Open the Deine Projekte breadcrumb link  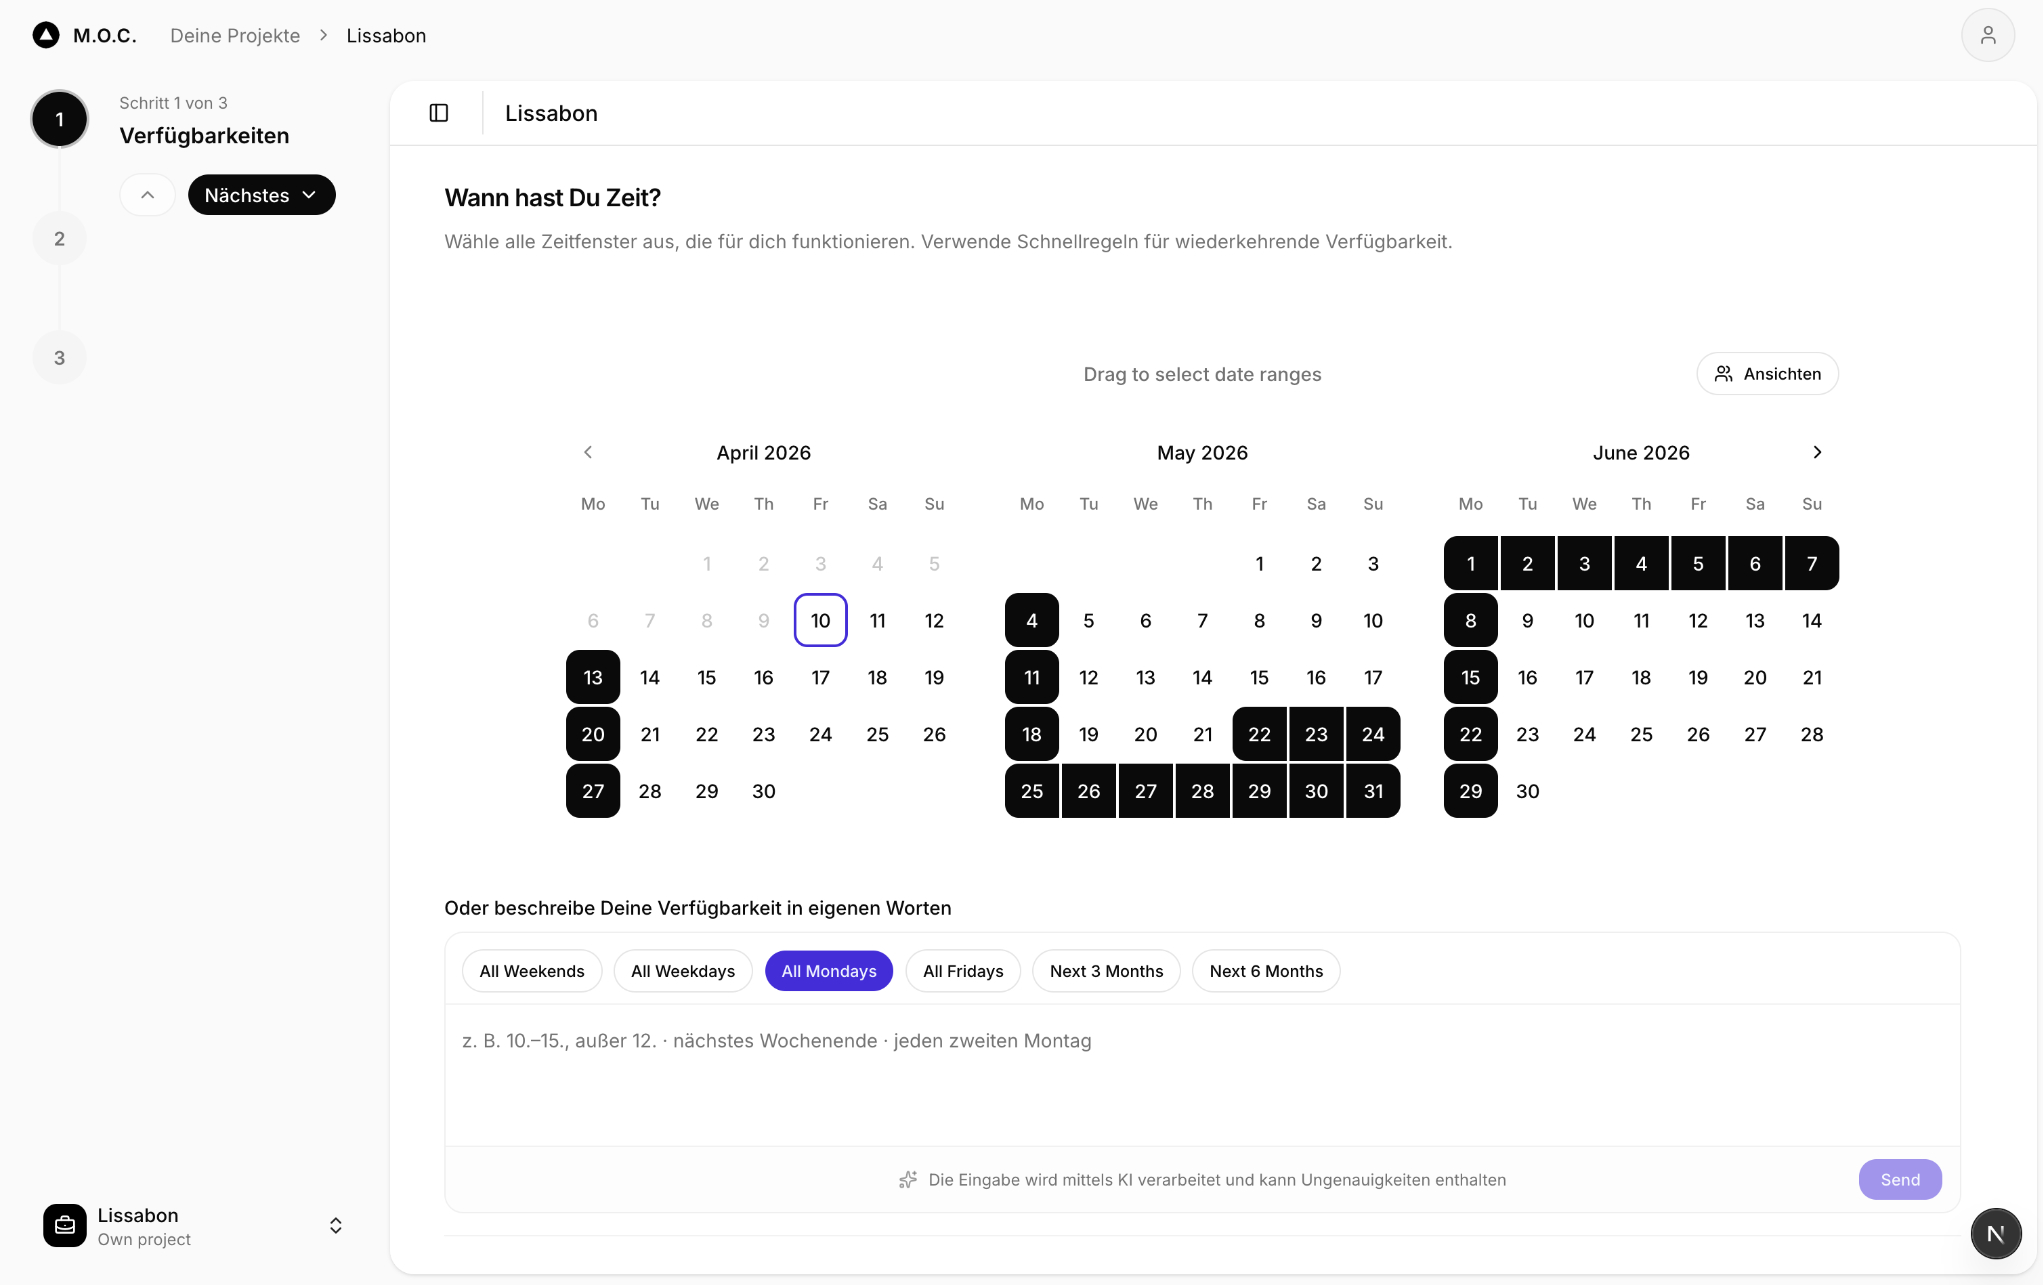point(235,36)
